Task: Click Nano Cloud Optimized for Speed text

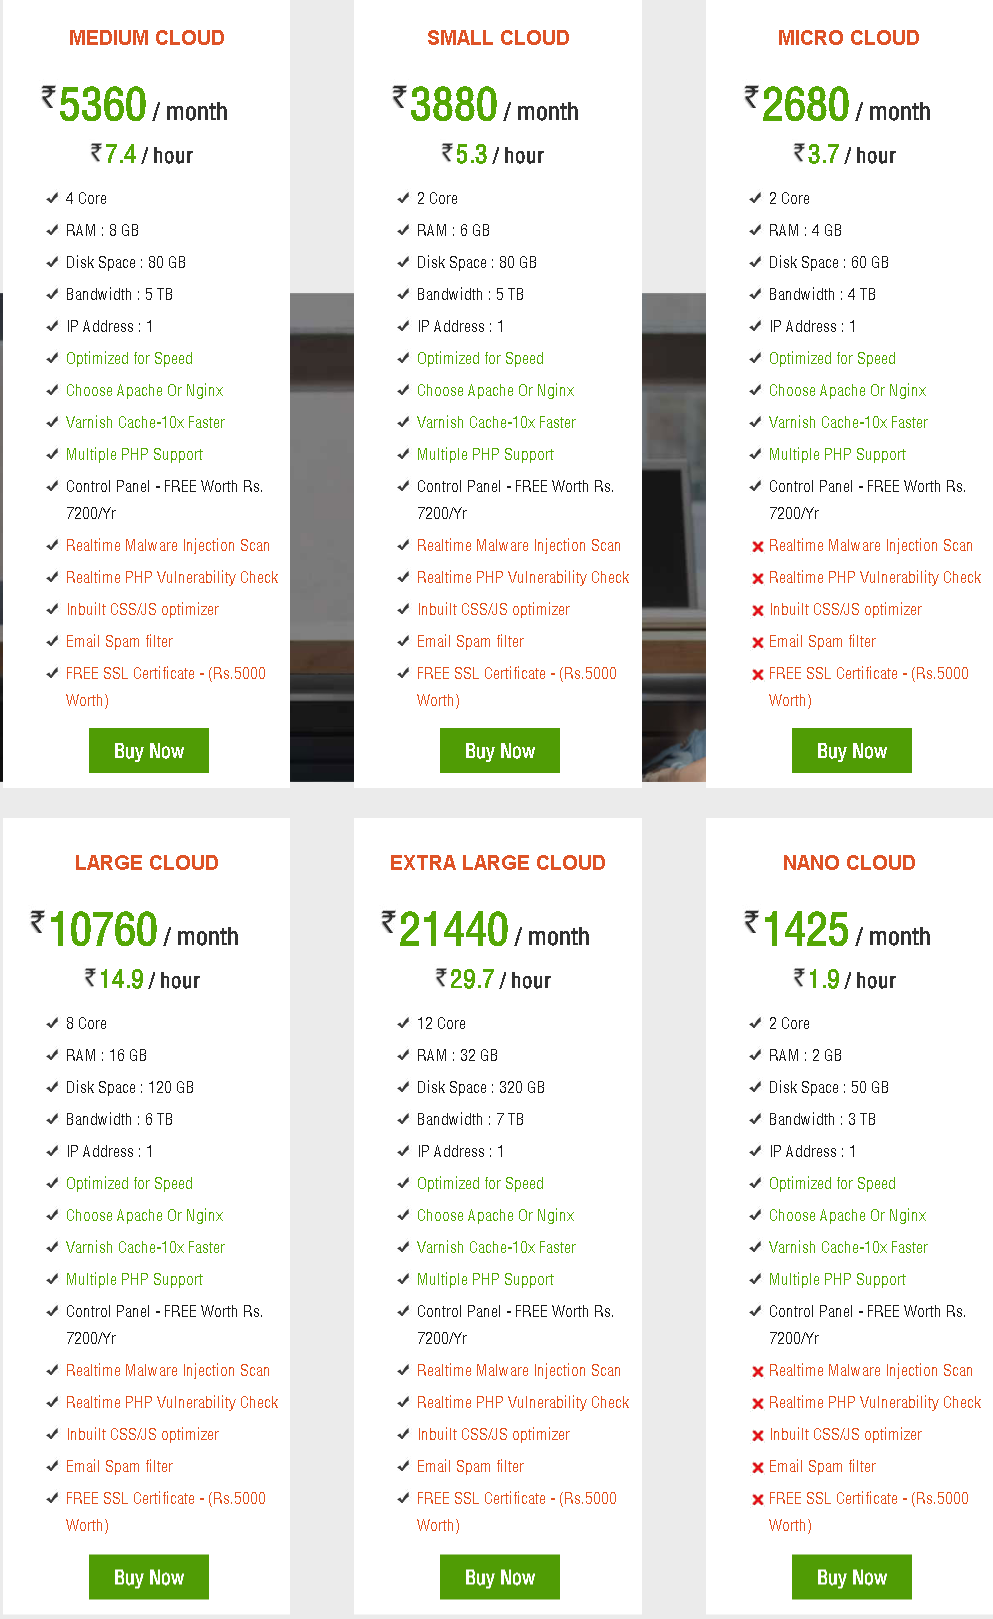Action: [832, 1184]
